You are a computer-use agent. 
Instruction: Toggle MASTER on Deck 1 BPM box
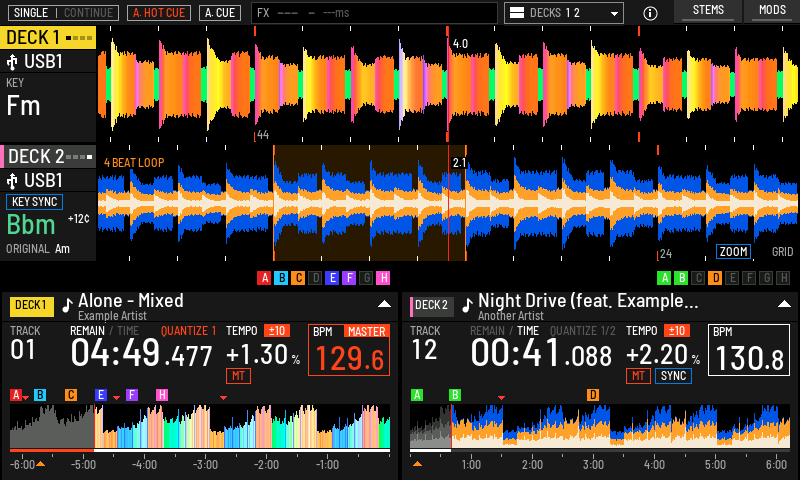[x=367, y=332]
